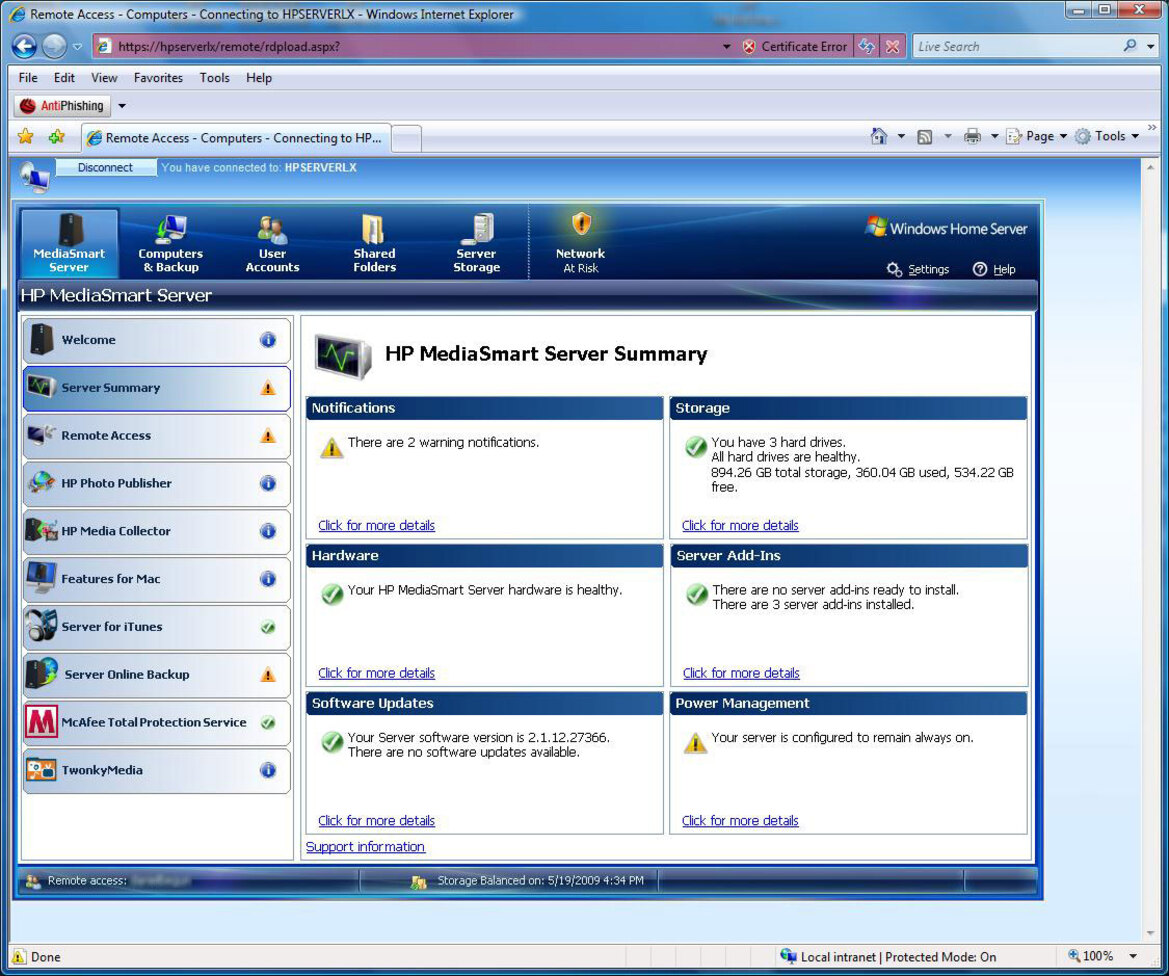Open a new blank tab
Image resolution: width=1169 pixels, height=976 pixels.
406,139
